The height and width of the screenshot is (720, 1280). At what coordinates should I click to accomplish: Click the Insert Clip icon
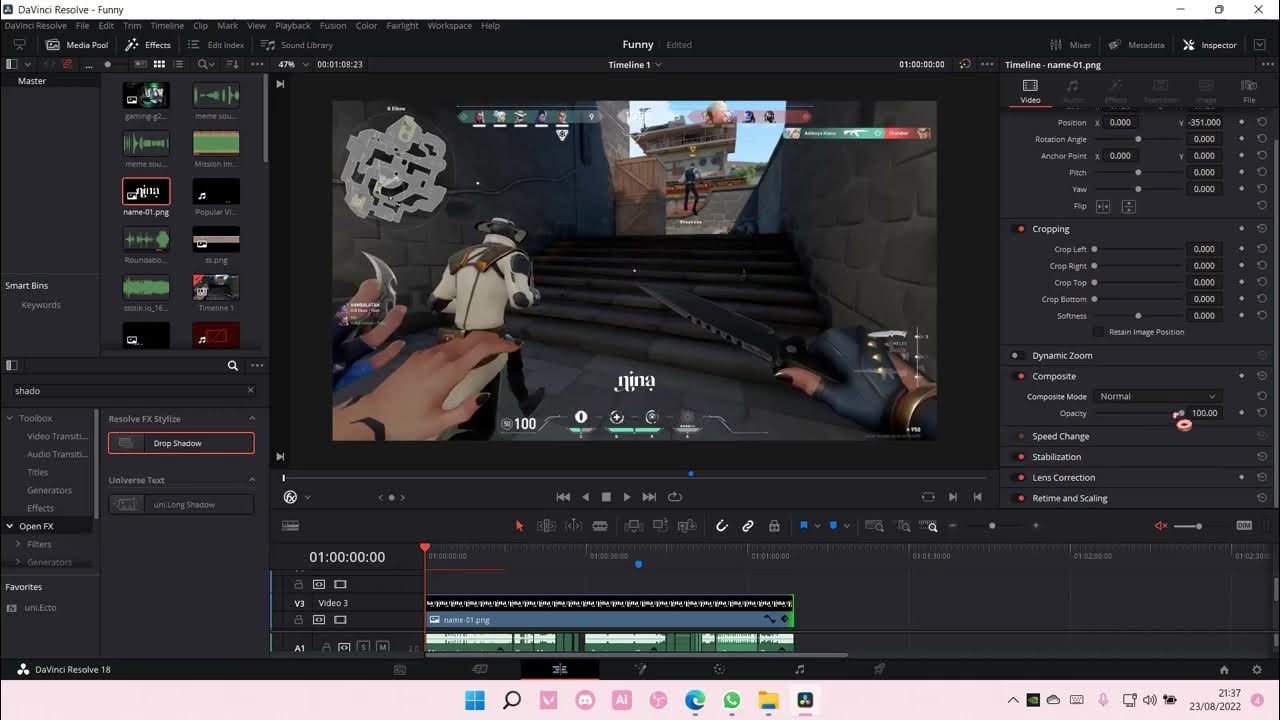633,526
